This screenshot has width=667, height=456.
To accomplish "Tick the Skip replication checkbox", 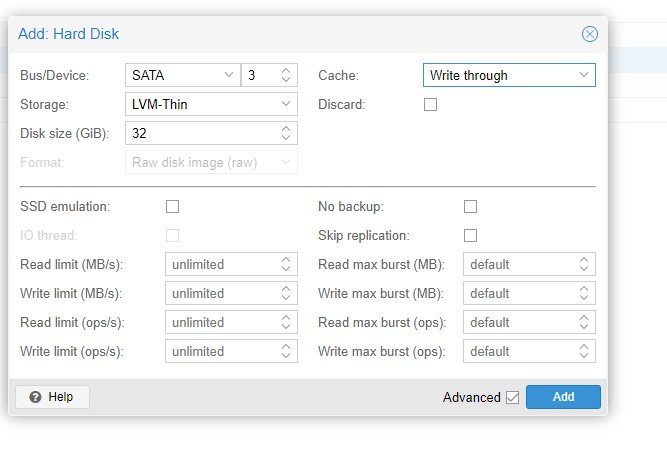I will click(470, 235).
